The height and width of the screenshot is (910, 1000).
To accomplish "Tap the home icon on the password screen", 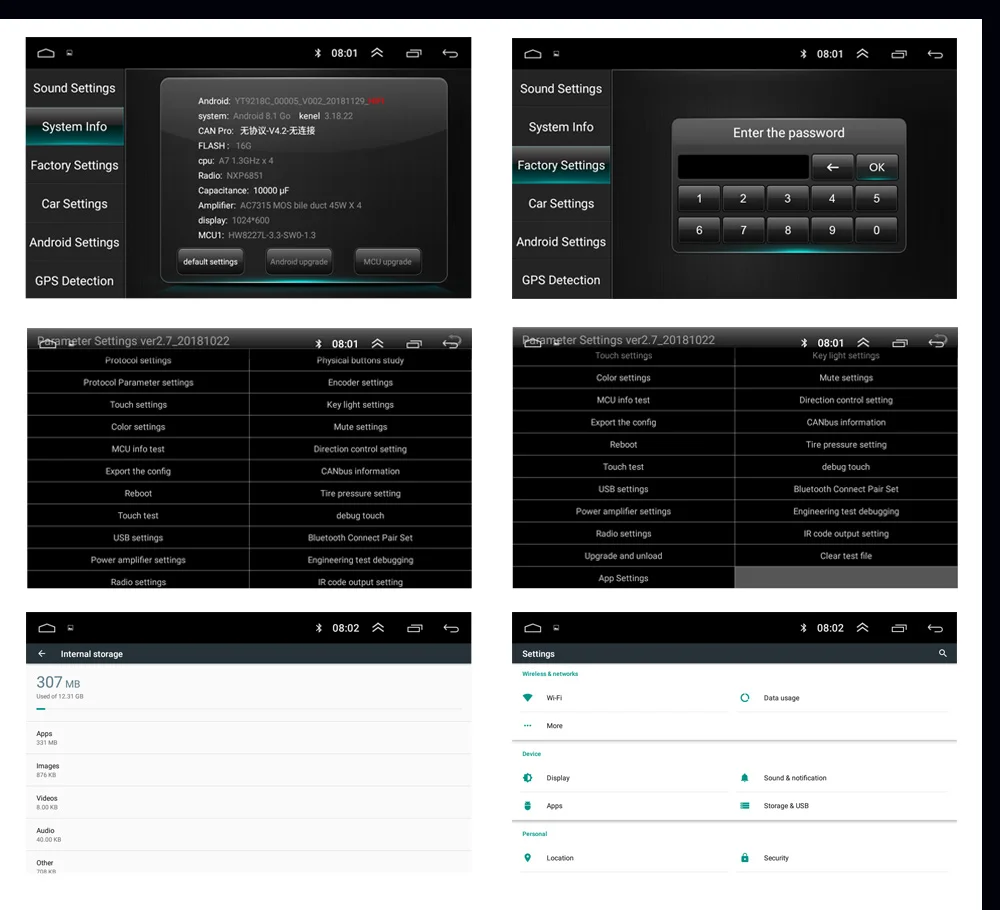I will [533, 54].
